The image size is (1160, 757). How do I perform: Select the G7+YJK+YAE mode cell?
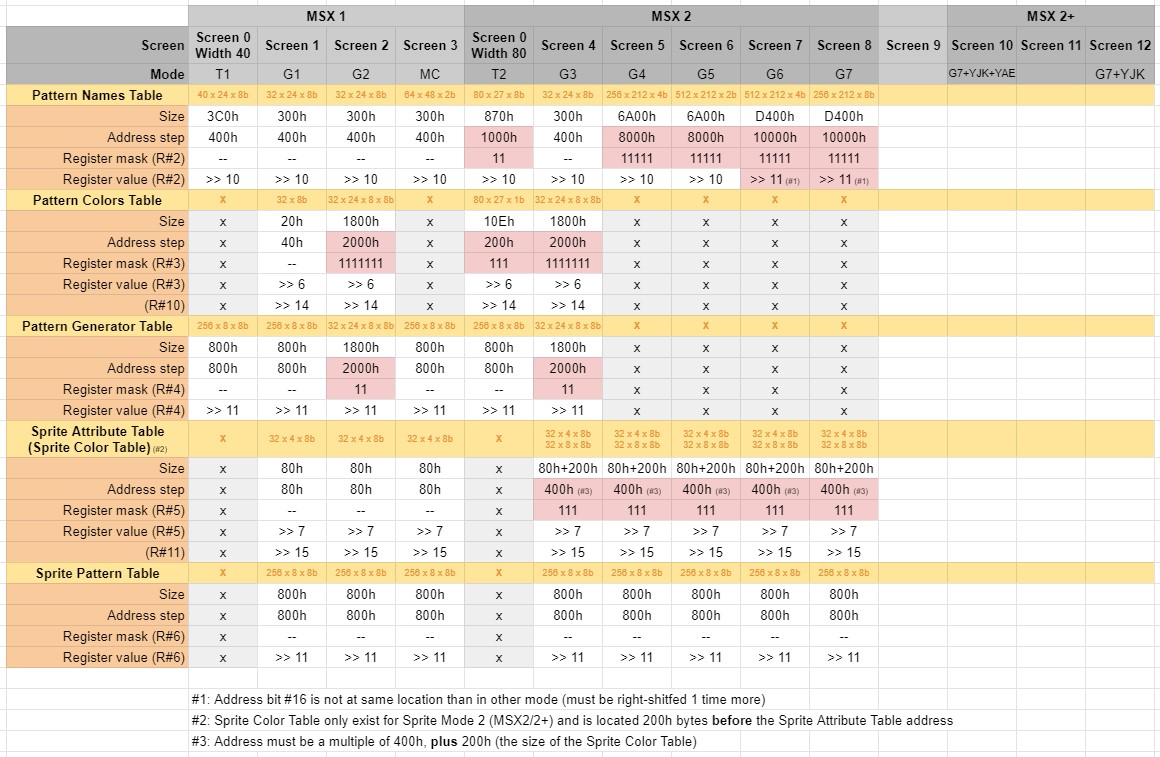click(x=982, y=74)
